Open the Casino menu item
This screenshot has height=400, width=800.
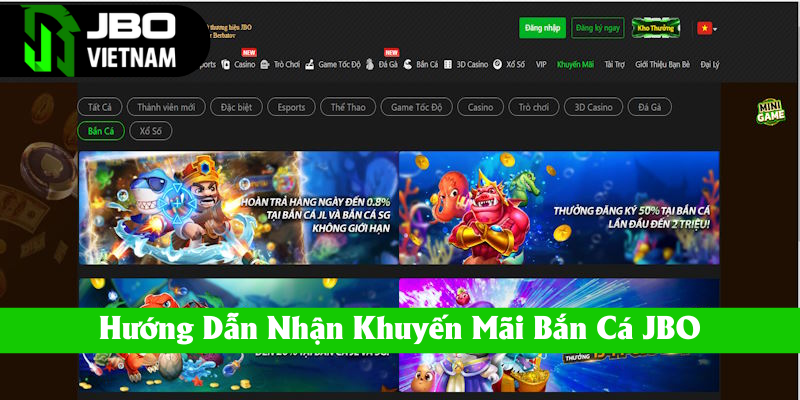[x=244, y=65]
